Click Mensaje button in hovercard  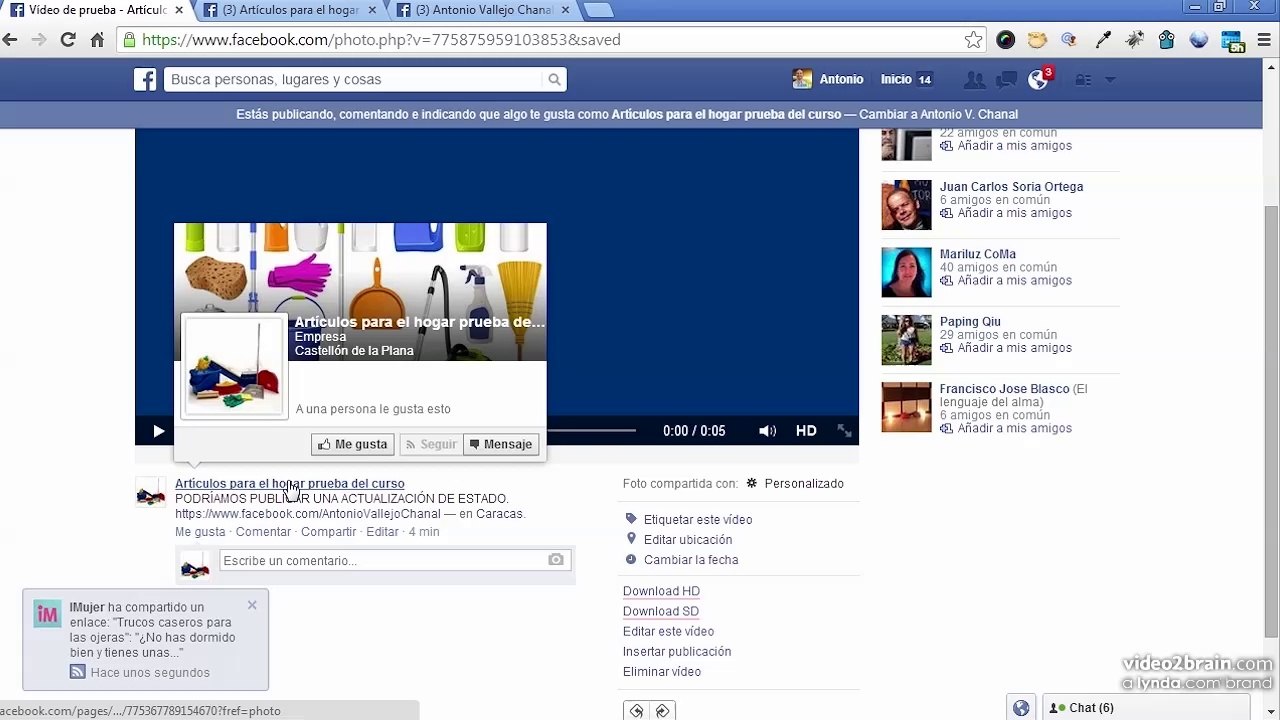[x=501, y=444]
